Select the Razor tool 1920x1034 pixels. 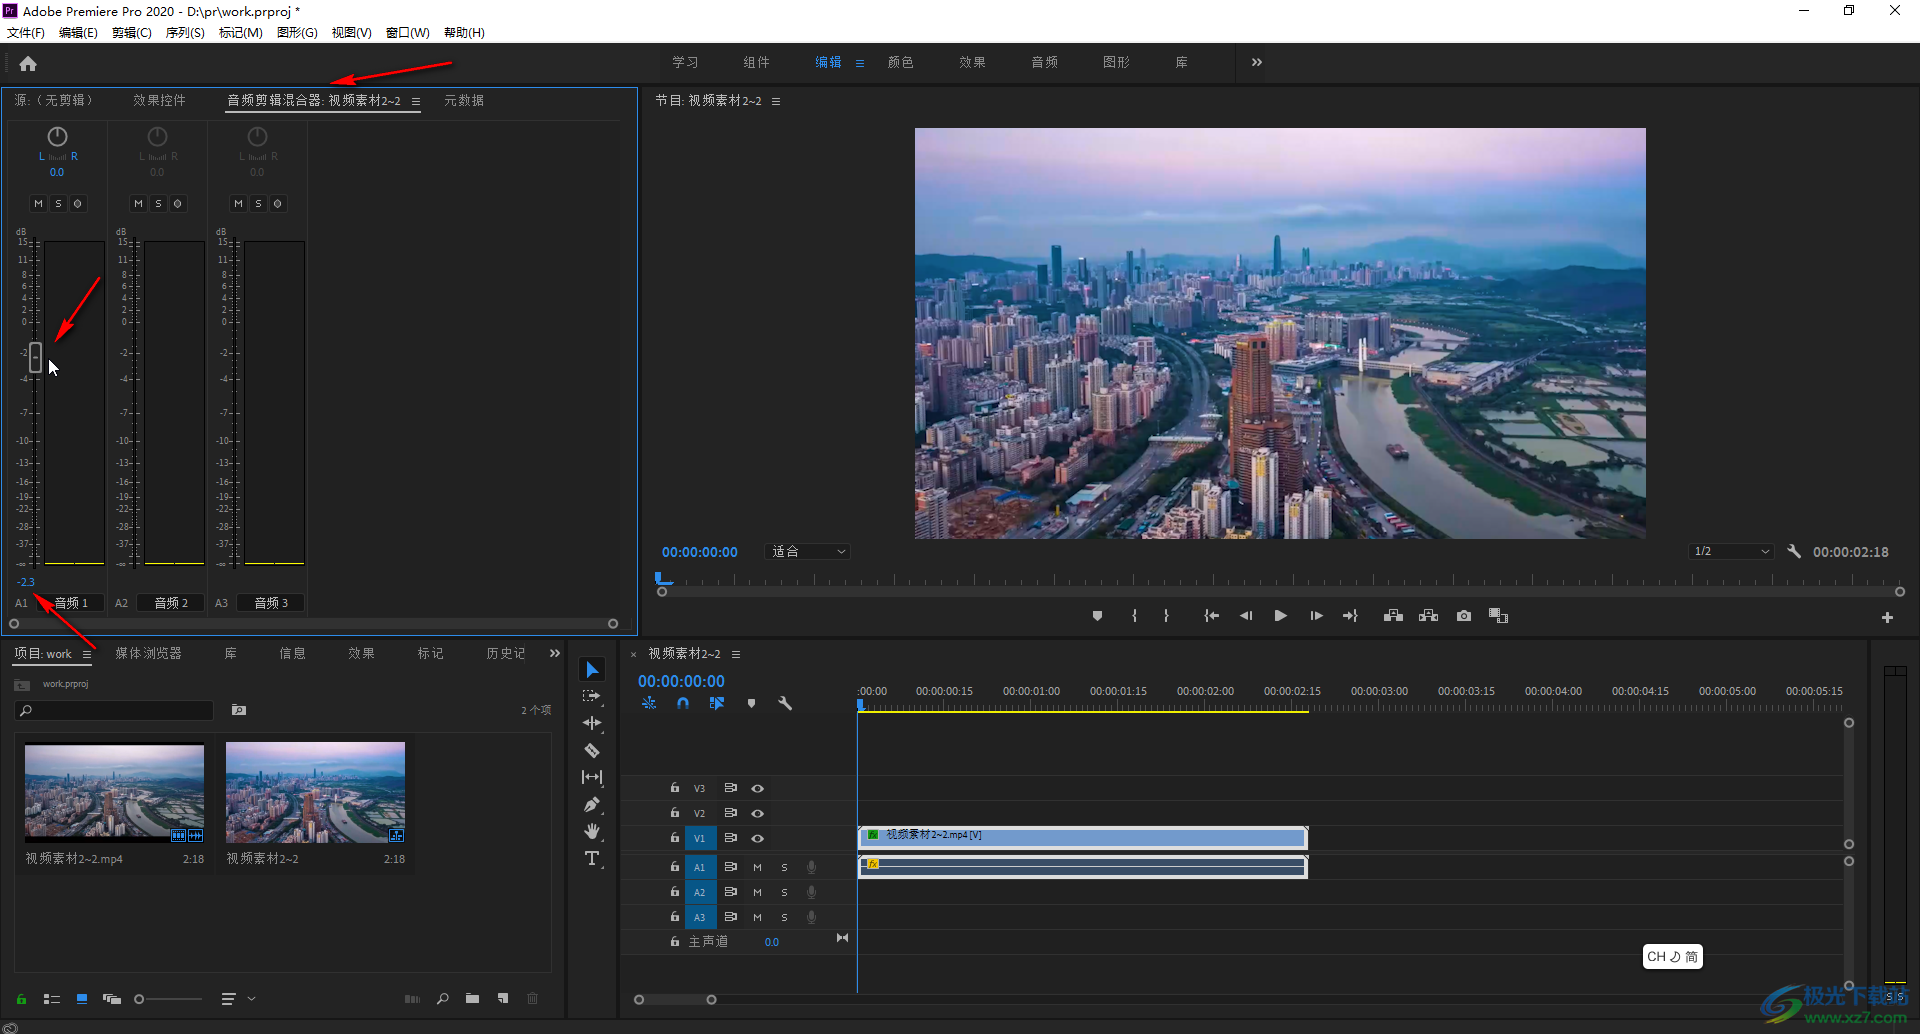pos(592,750)
